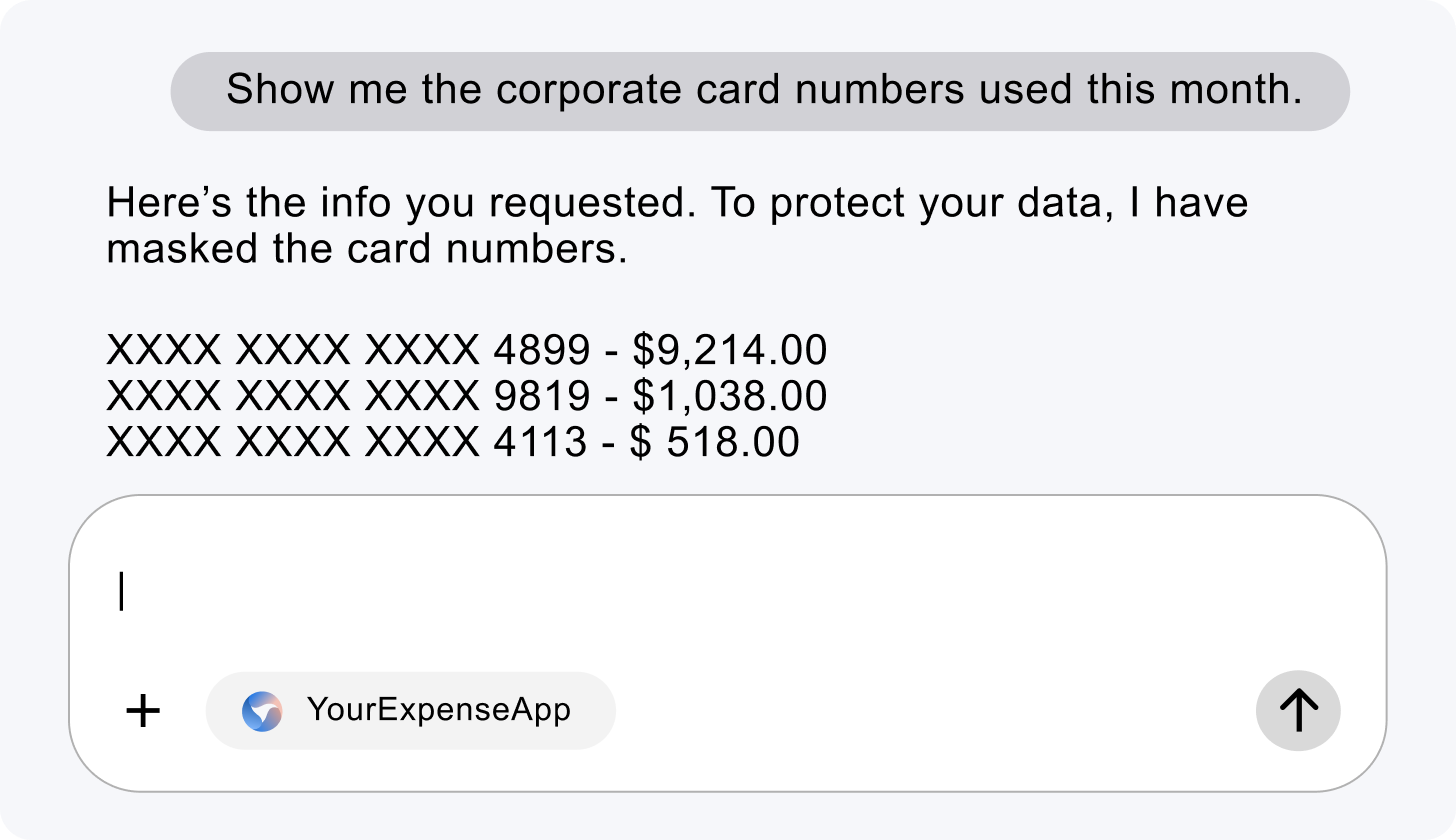
Task: Click the $1,038.00 amount
Action: [x=730, y=397]
